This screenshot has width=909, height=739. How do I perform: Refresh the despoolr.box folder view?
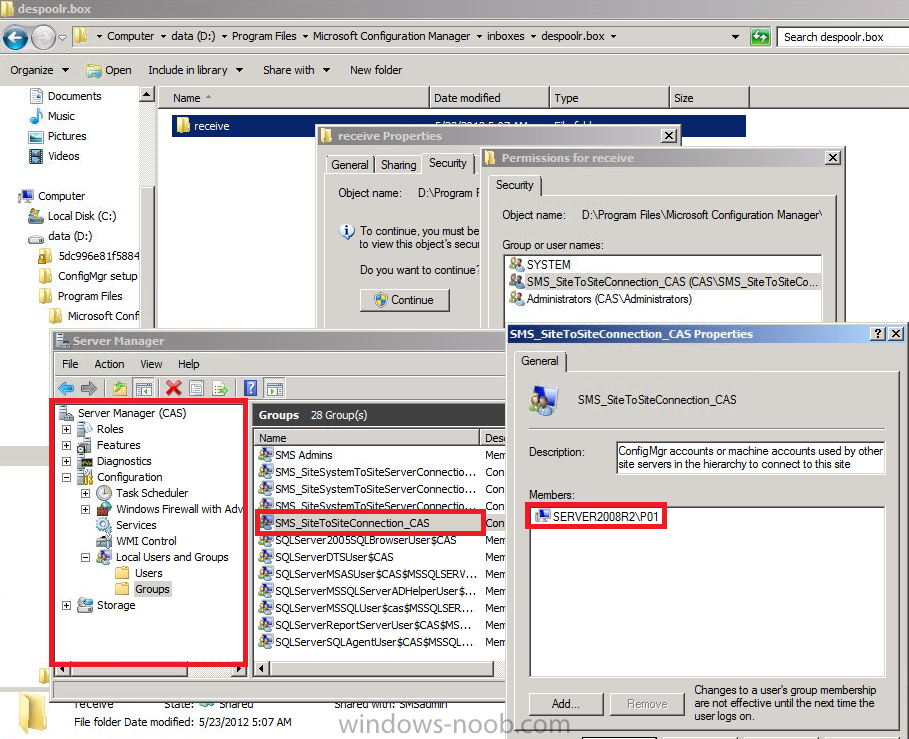point(759,37)
